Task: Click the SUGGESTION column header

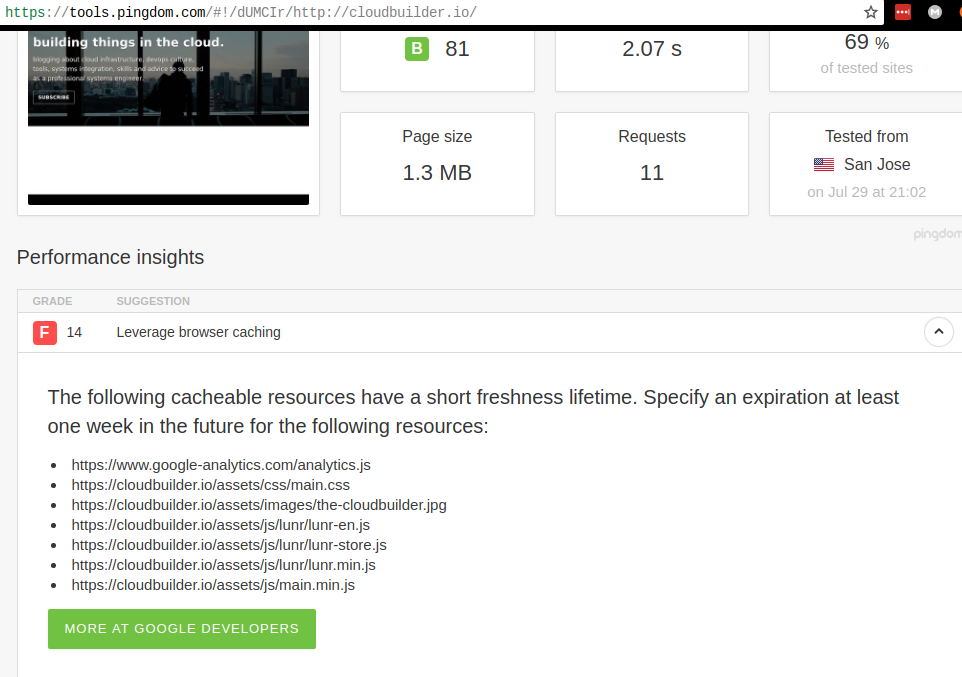Action: tap(153, 301)
